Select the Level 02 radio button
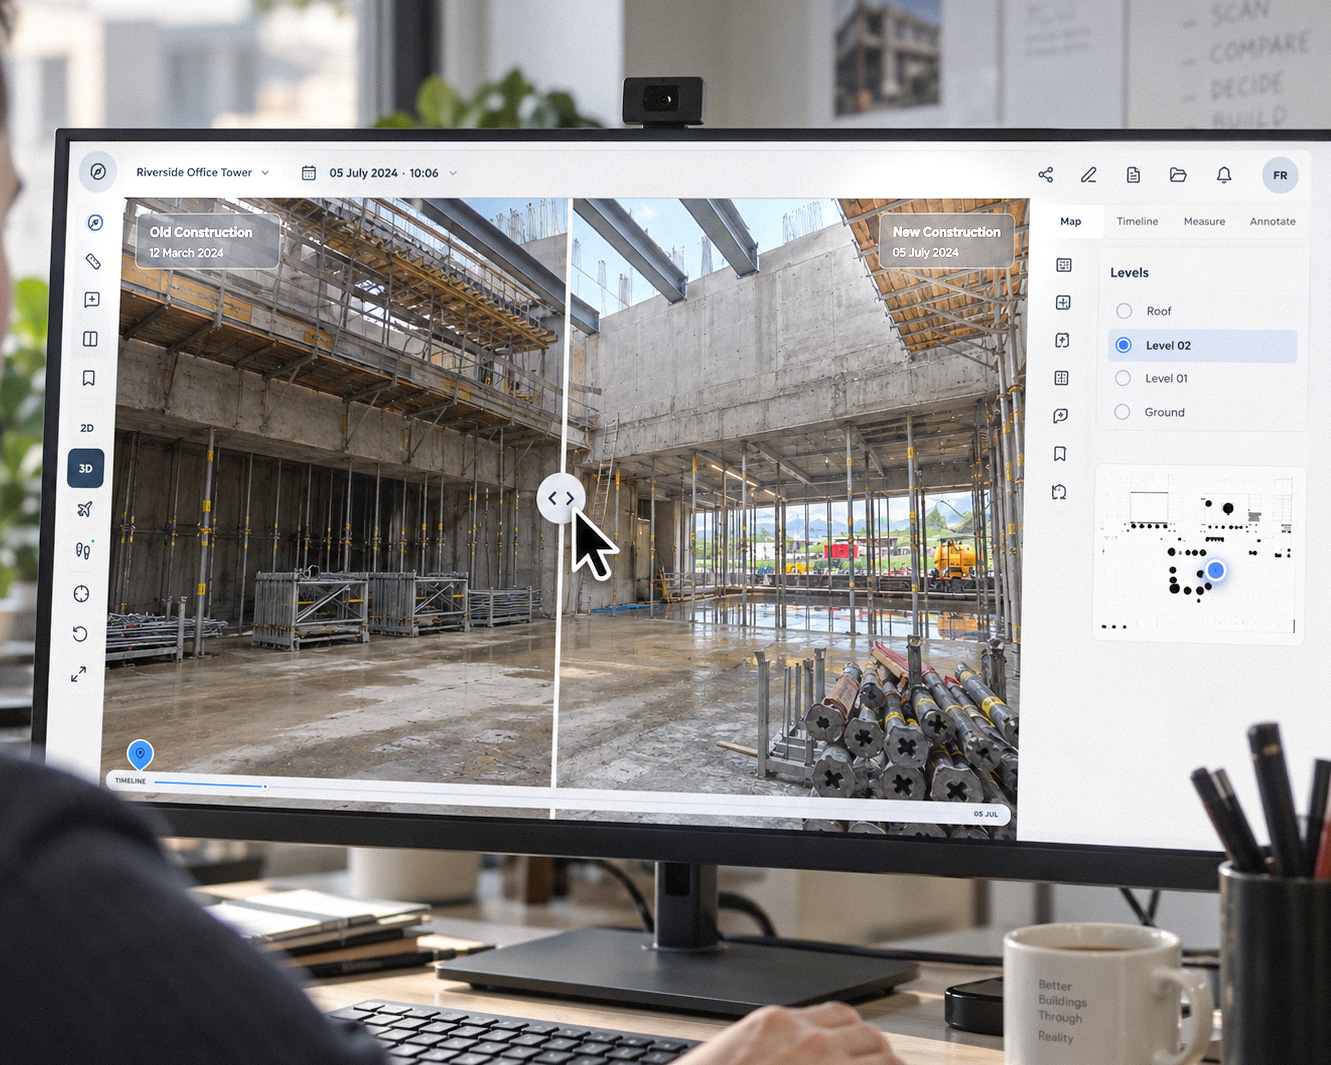 [x=1124, y=345]
